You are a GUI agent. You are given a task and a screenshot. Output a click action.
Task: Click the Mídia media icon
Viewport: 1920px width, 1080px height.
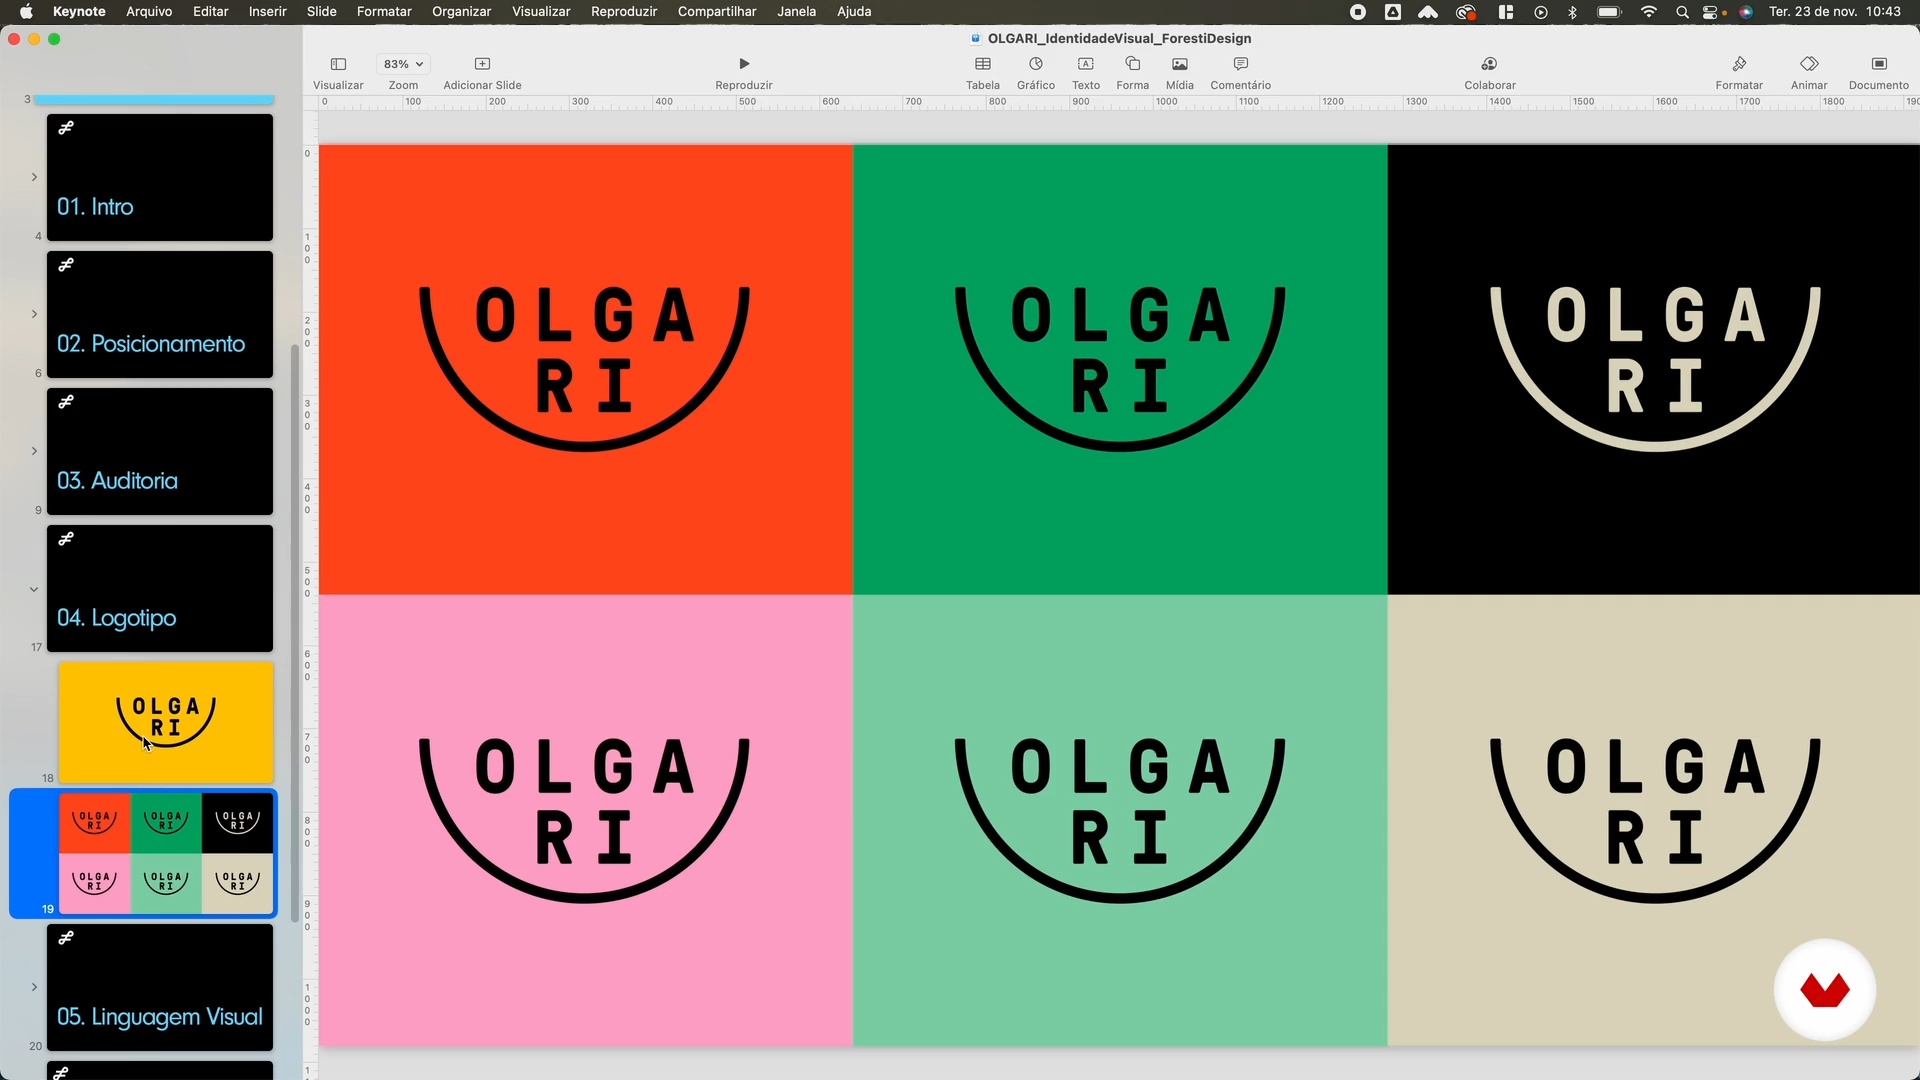(x=1179, y=64)
